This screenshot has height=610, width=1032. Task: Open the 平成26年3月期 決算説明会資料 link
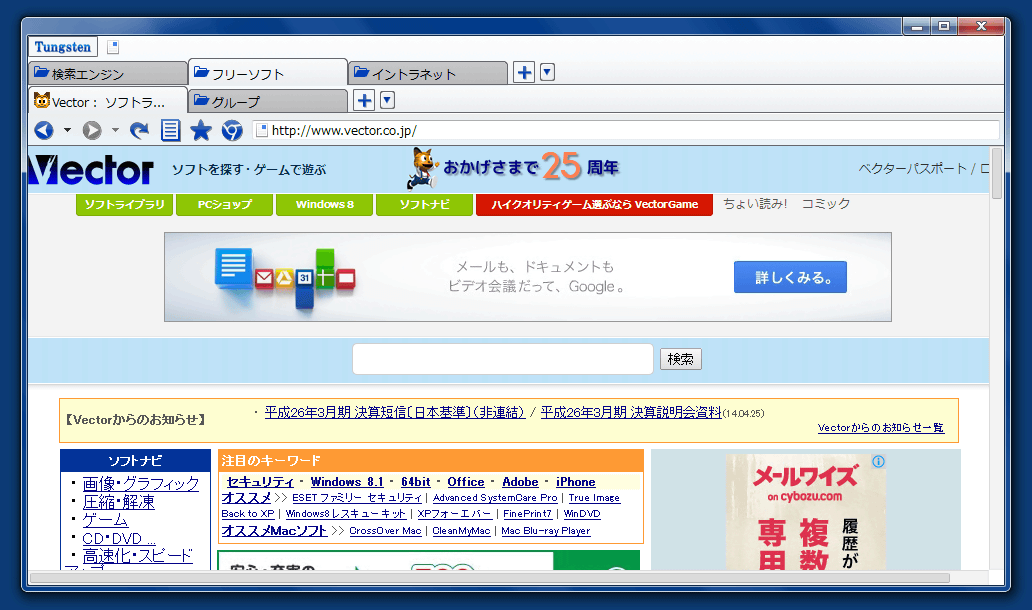[631, 413]
